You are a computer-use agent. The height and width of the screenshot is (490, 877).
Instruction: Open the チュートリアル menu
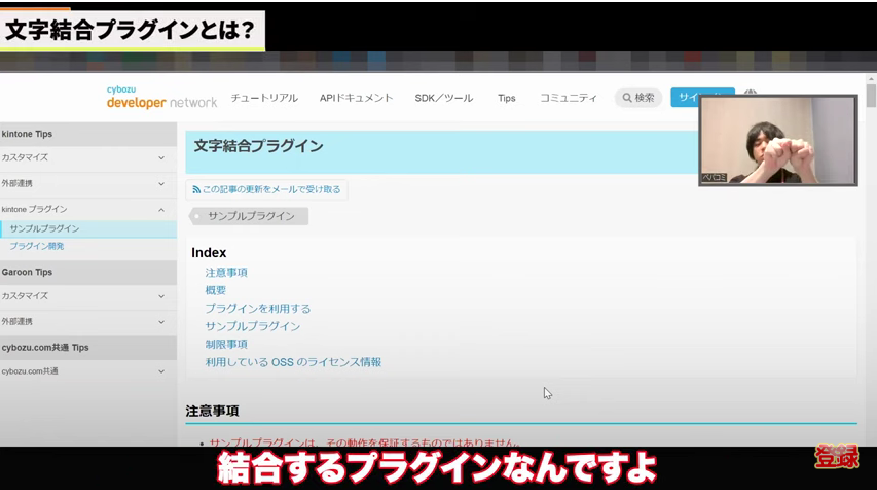coord(264,98)
